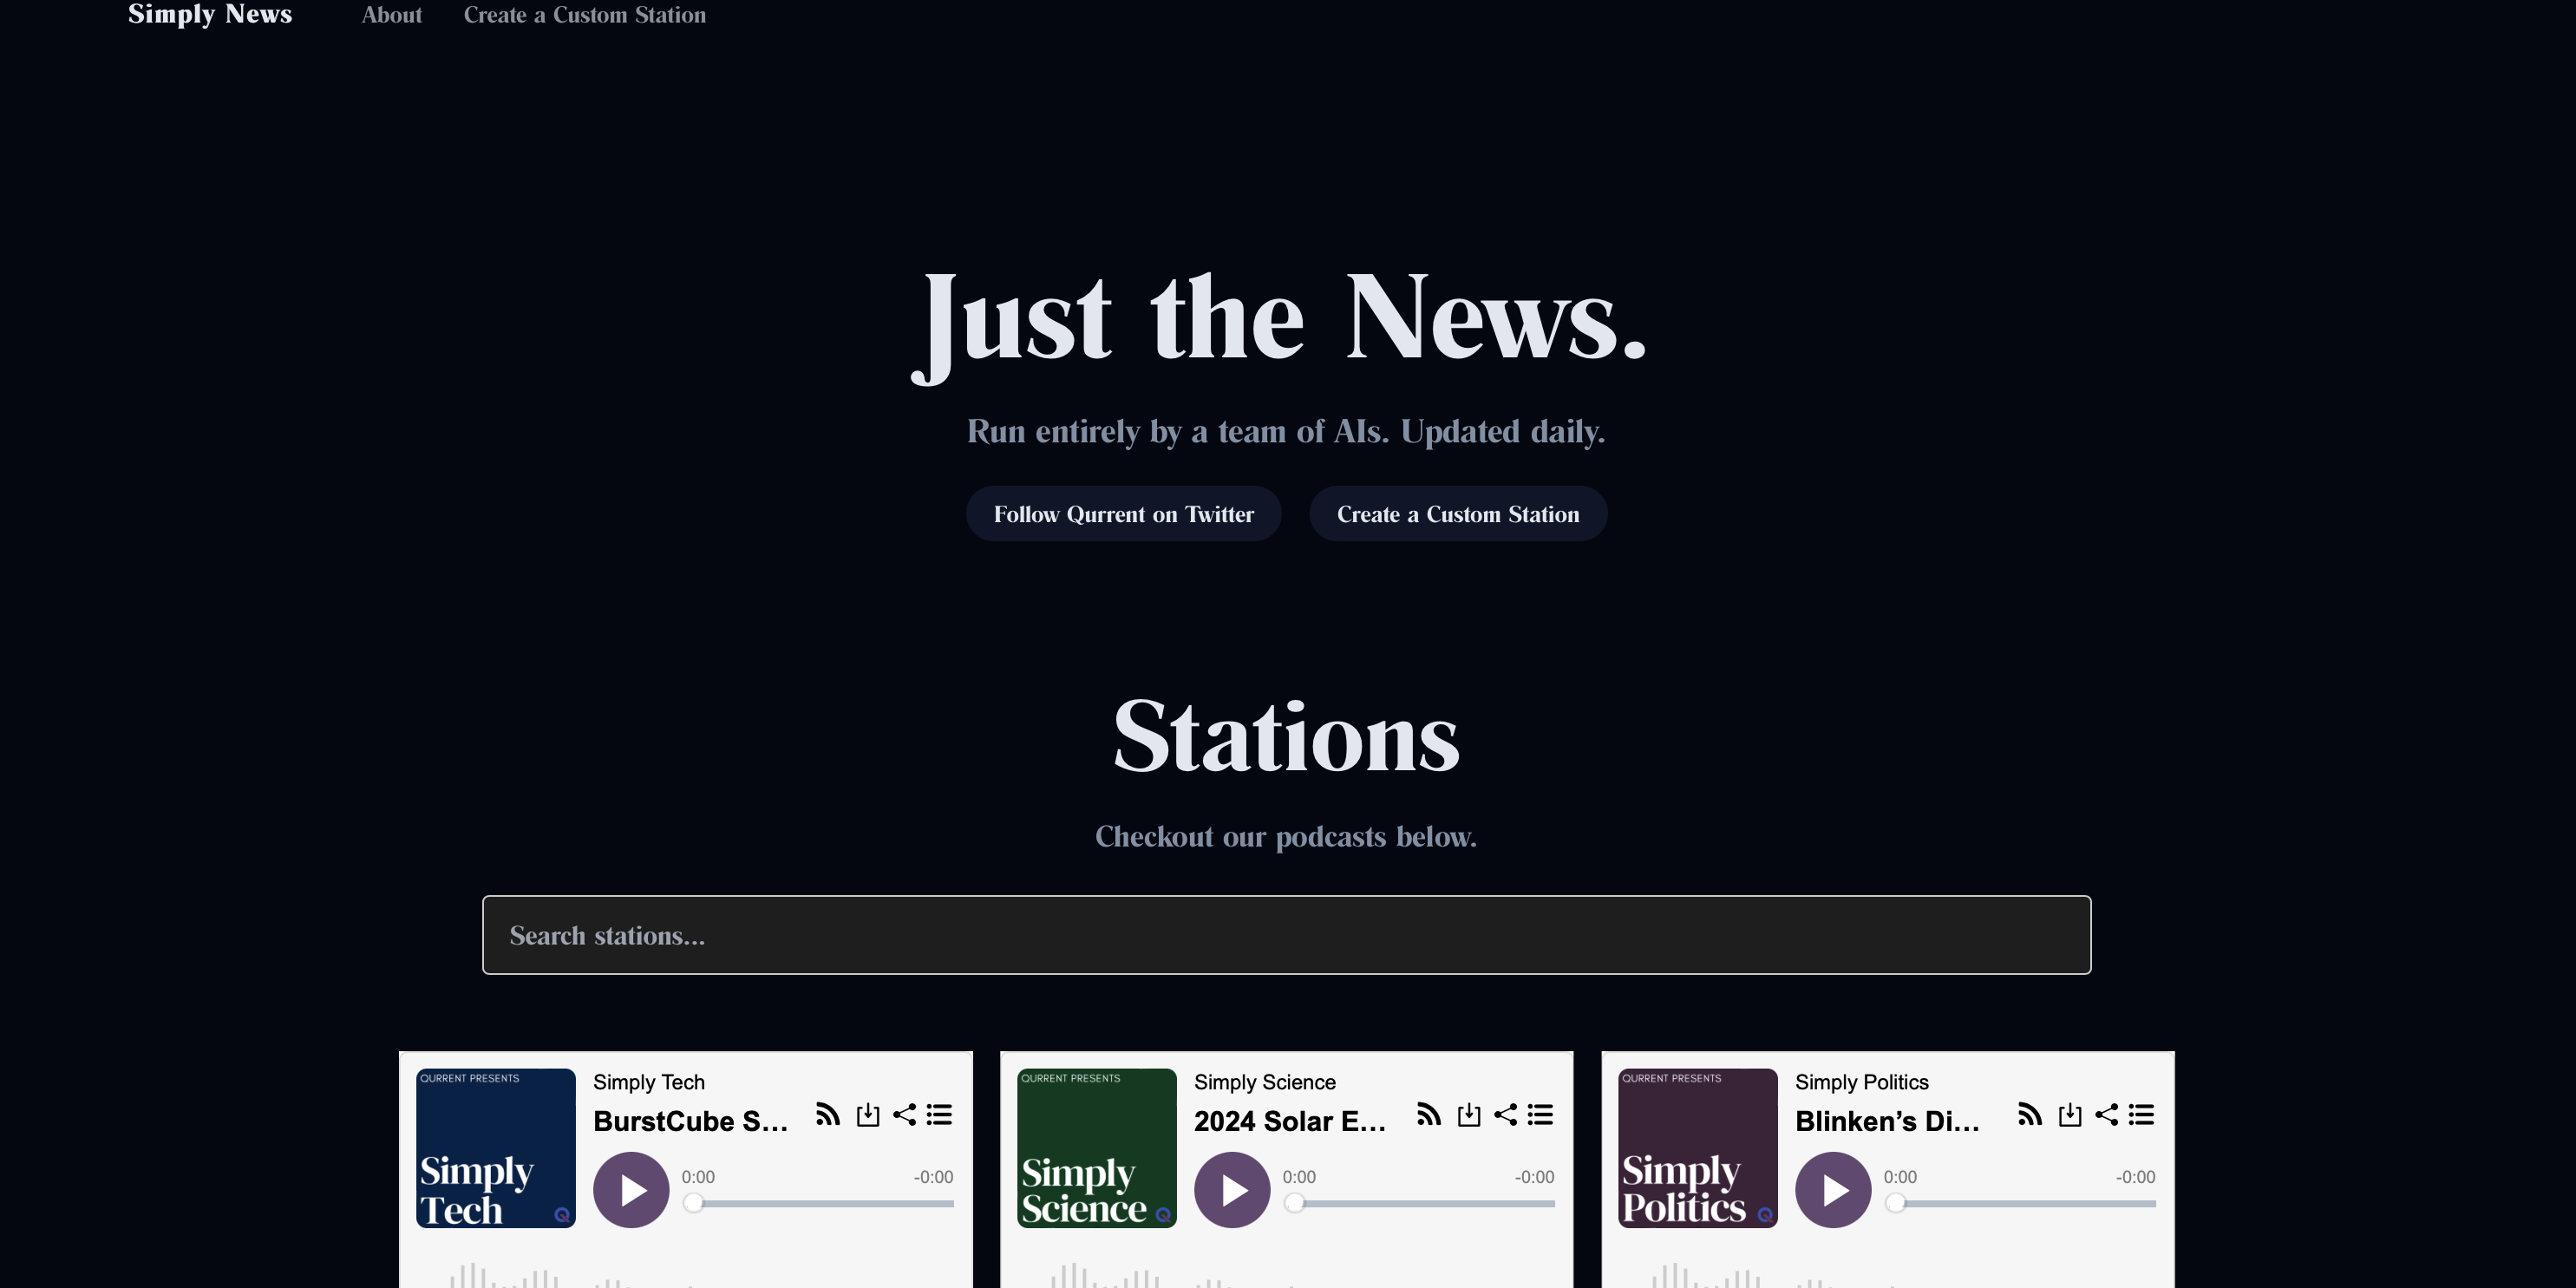Click the RSS feed icon for Simply Tech
Image resolution: width=2576 pixels, height=1288 pixels.
point(827,1114)
